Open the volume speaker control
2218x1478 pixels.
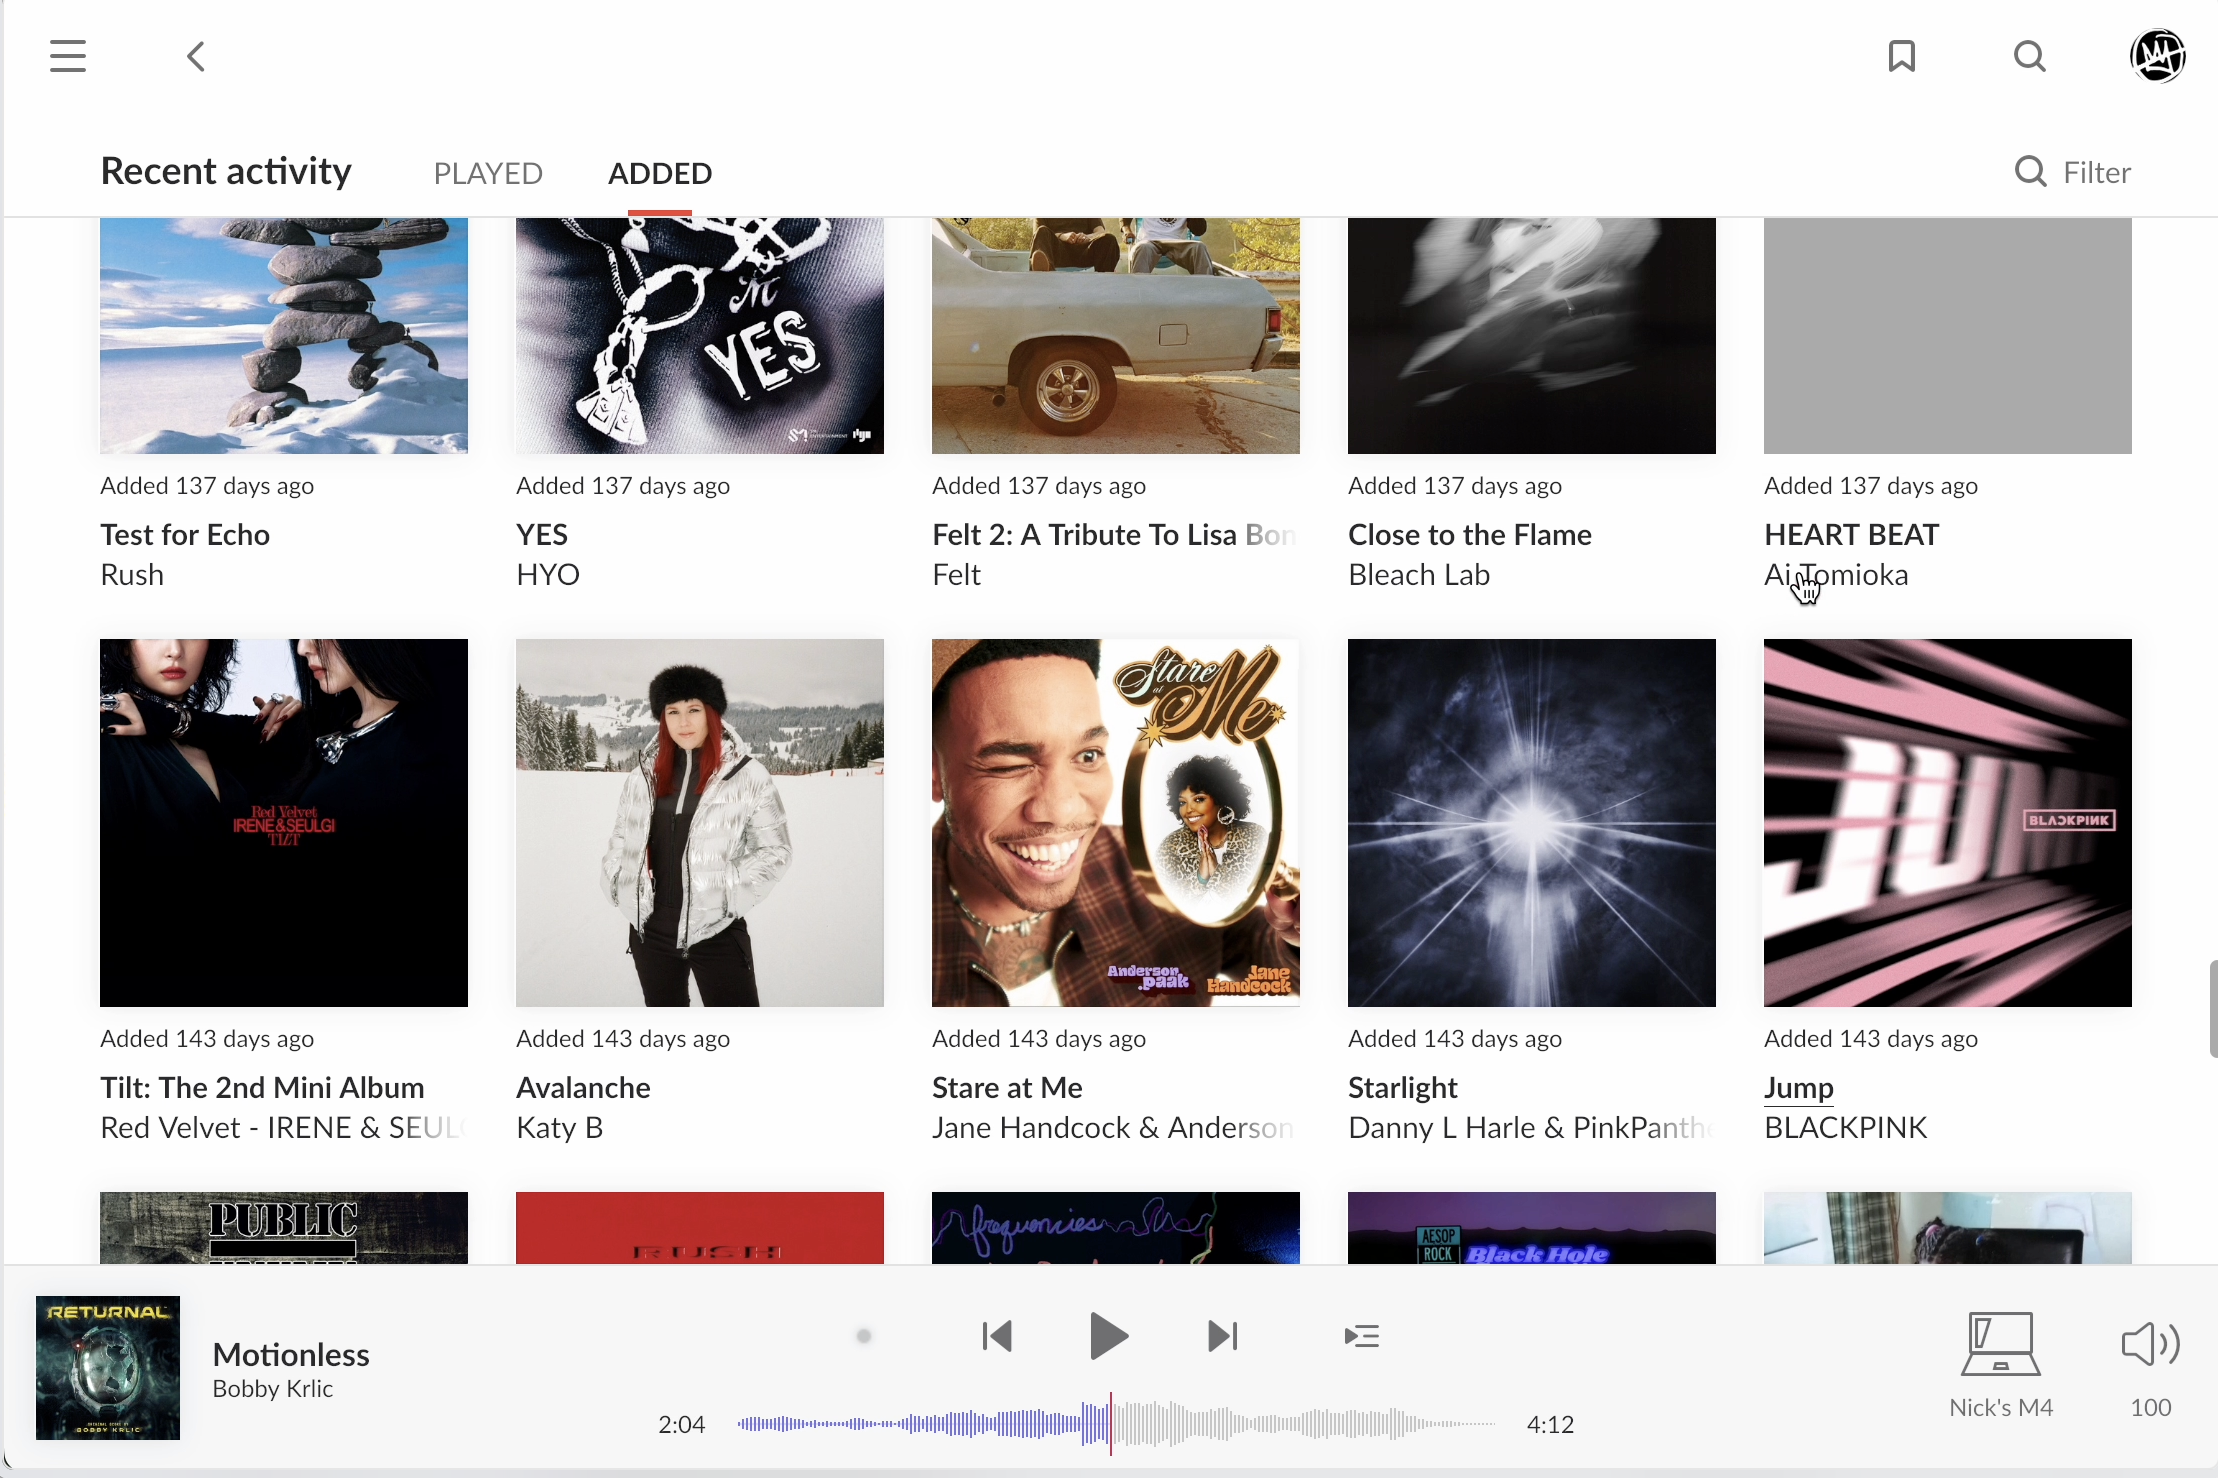tap(2150, 1346)
